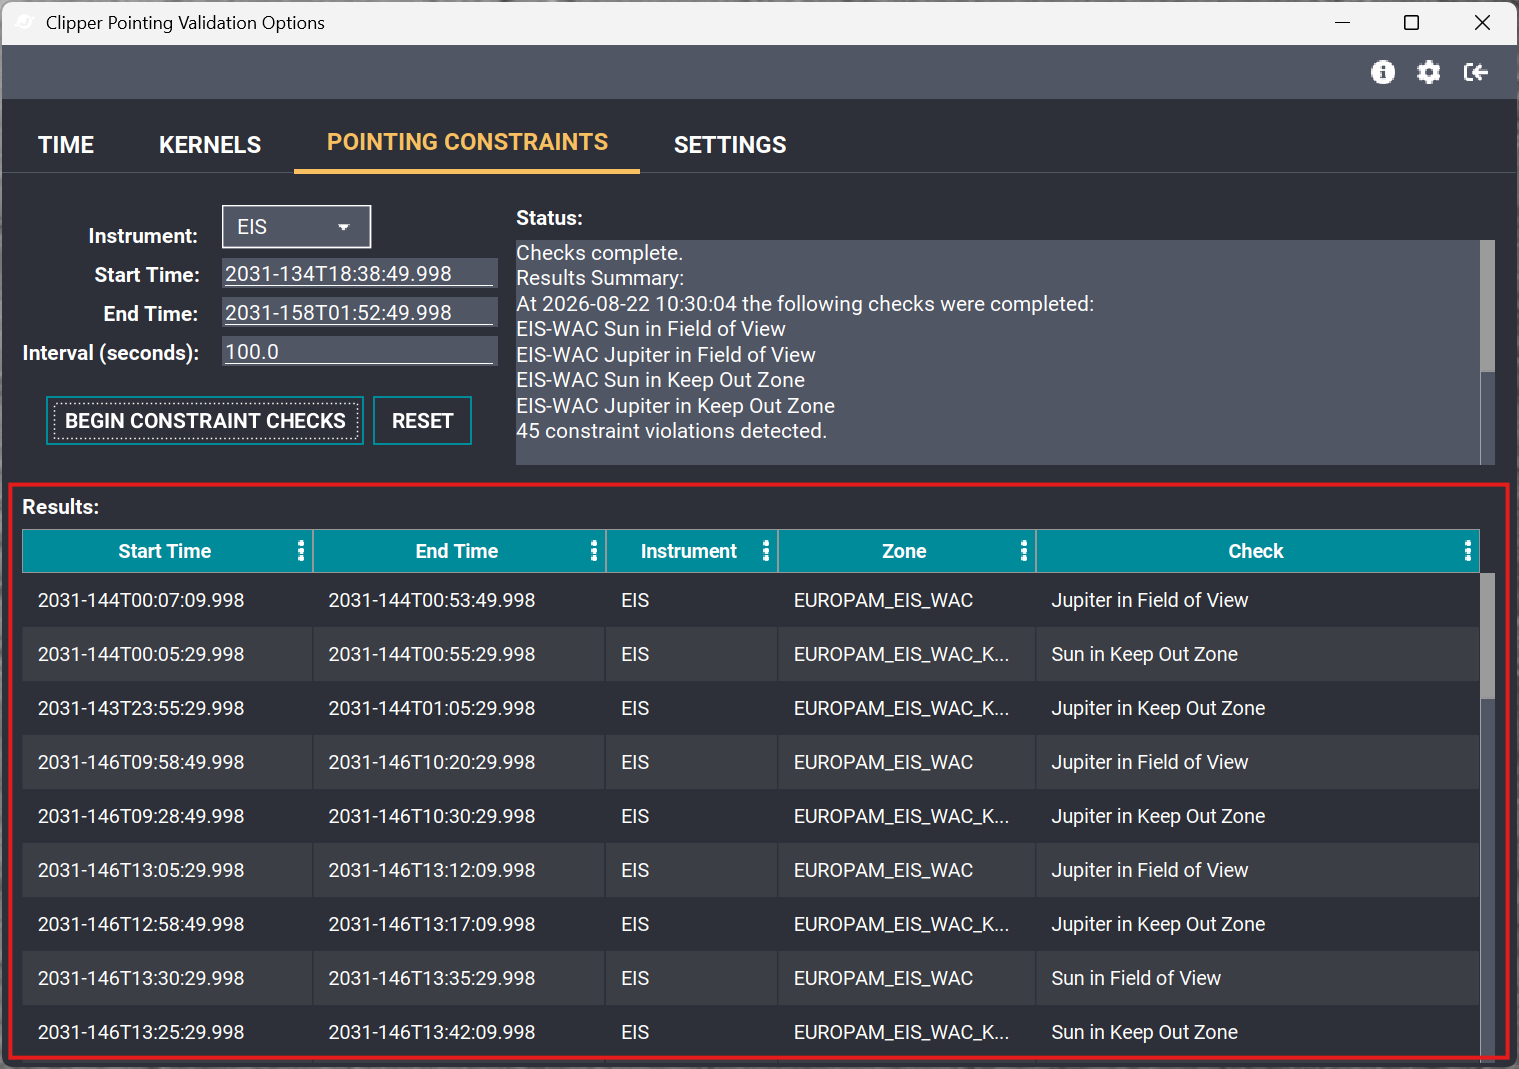Select end time 2031-146T10:20:29.998 cell

[459, 762]
